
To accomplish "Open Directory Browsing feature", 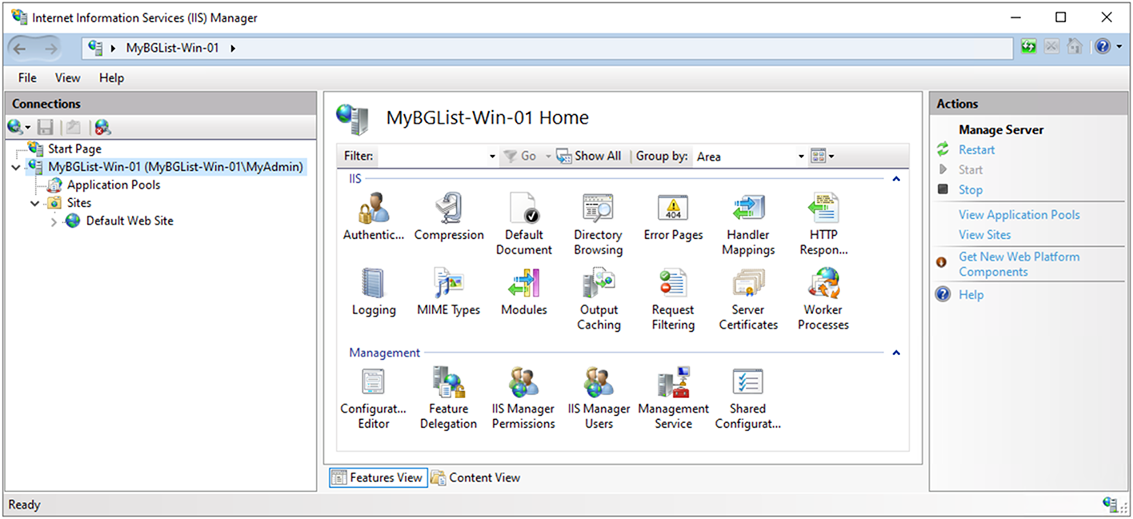I will (x=598, y=224).
